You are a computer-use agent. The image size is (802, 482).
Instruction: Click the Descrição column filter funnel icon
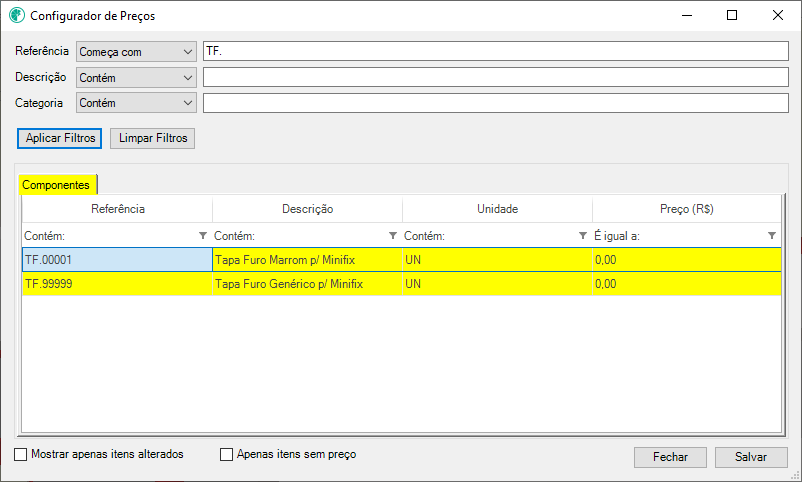click(393, 236)
